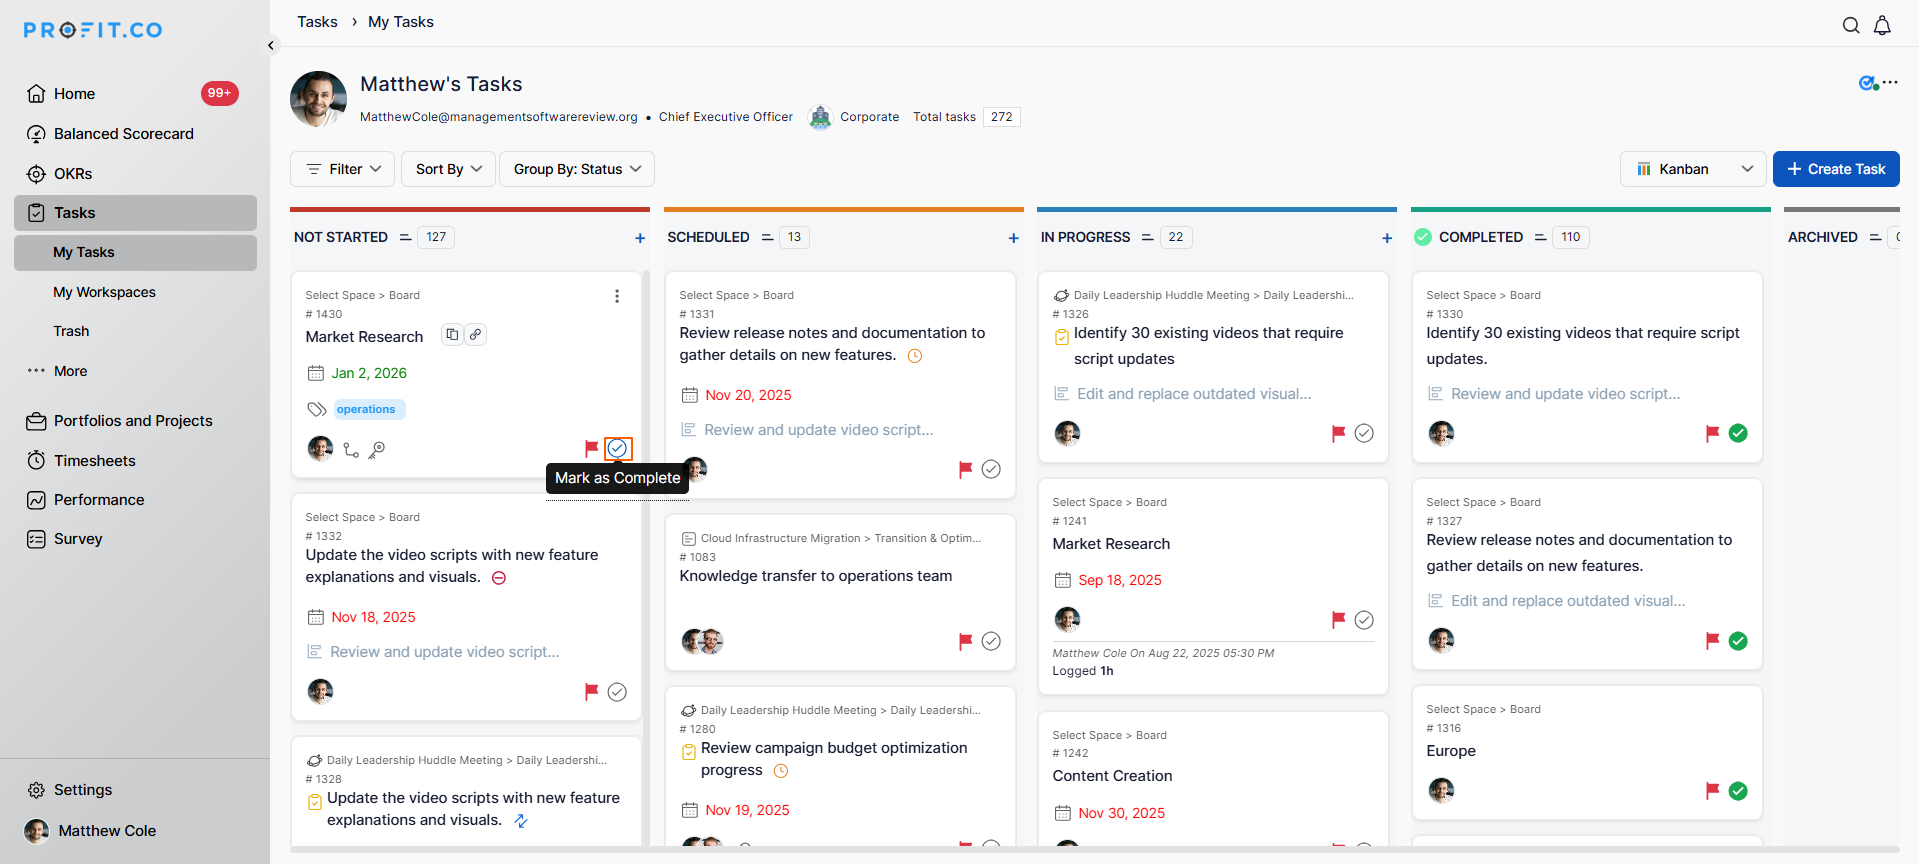Click the key result icon on card #1430

tap(377, 450)
